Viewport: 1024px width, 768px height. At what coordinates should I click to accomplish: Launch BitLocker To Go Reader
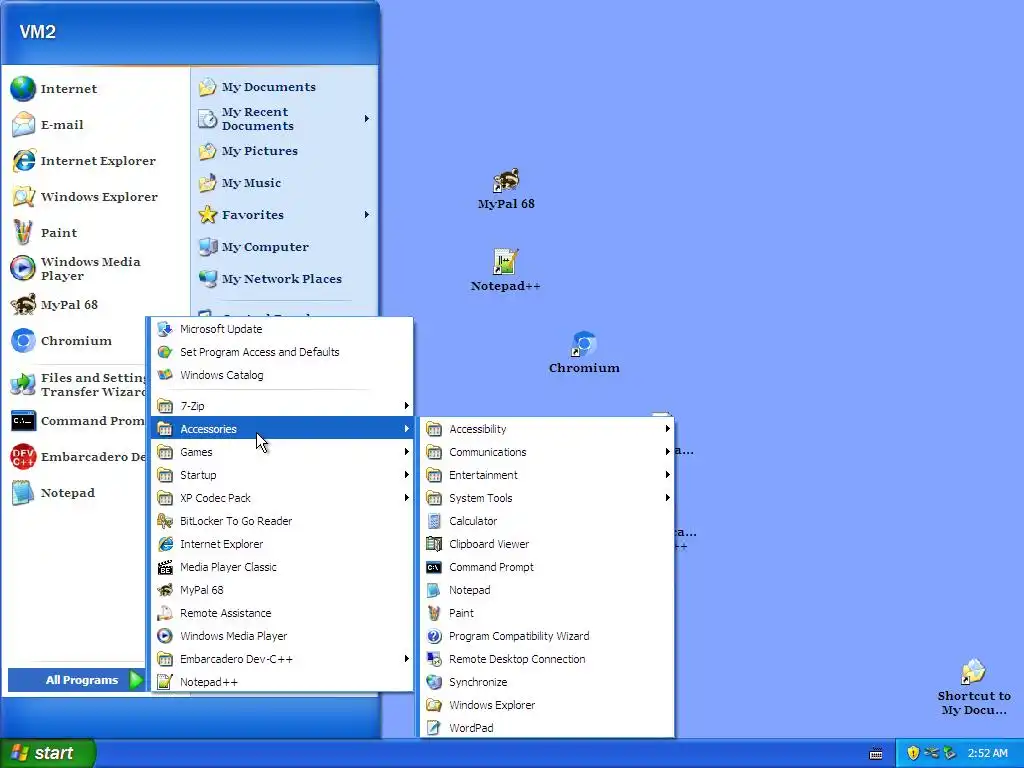click(x=282, y=521)
